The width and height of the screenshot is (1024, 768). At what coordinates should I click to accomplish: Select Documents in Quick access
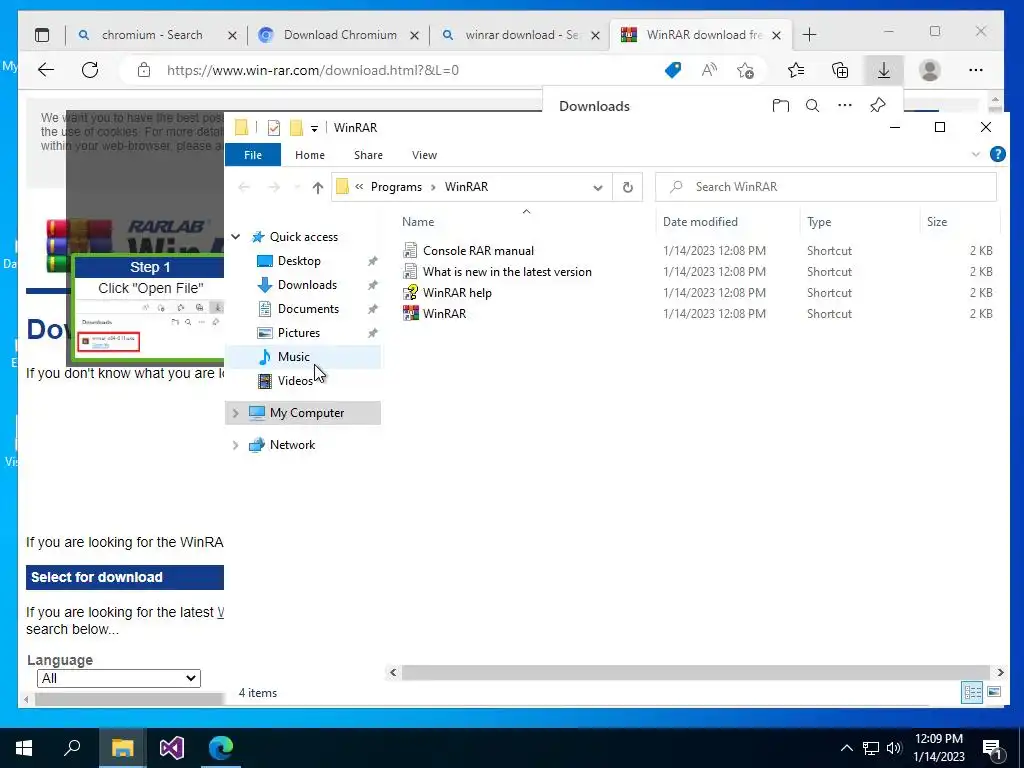(x=308, y=309)
